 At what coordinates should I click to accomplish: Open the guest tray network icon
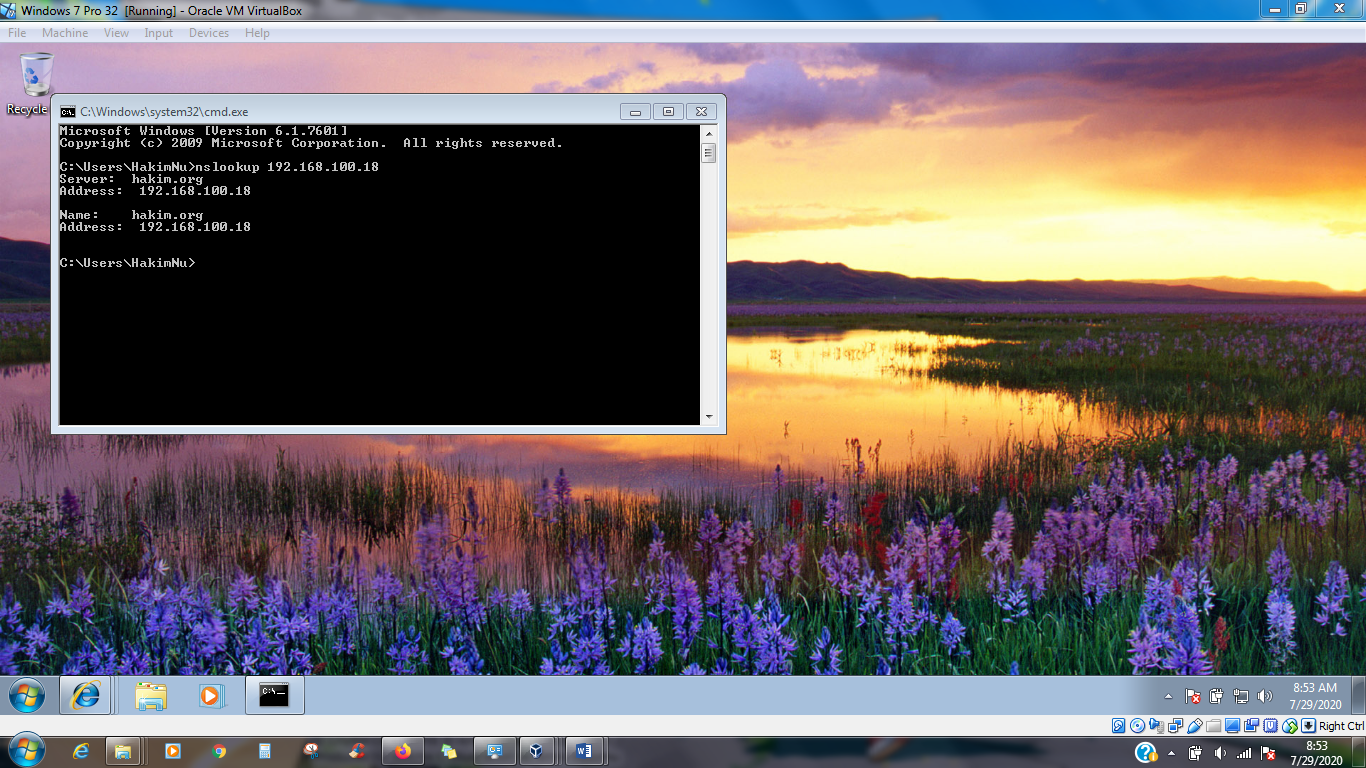1241,696
